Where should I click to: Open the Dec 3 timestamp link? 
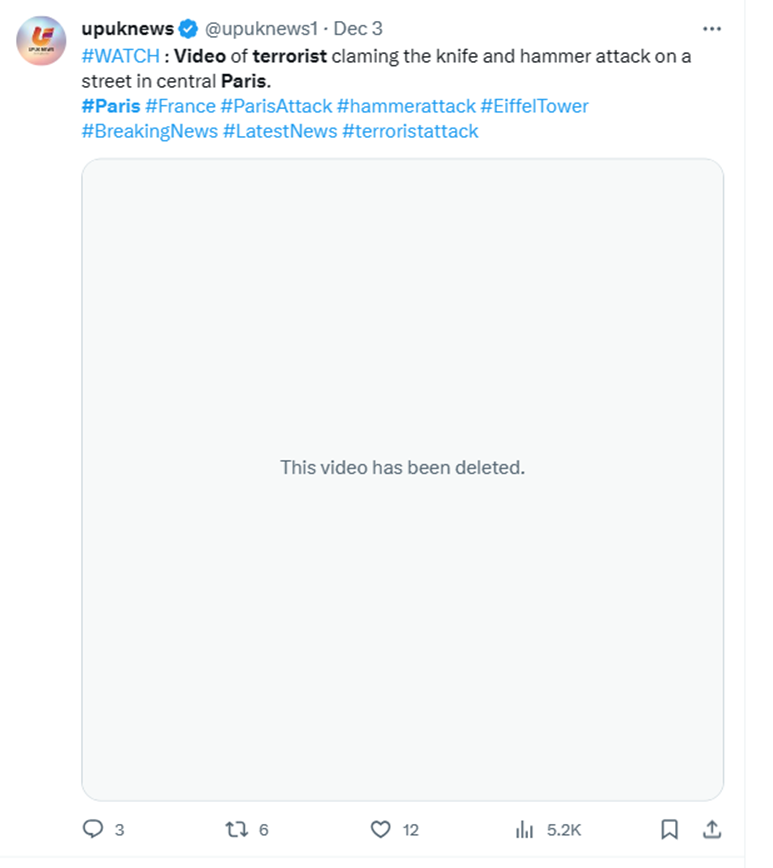(x=358, y=29)
